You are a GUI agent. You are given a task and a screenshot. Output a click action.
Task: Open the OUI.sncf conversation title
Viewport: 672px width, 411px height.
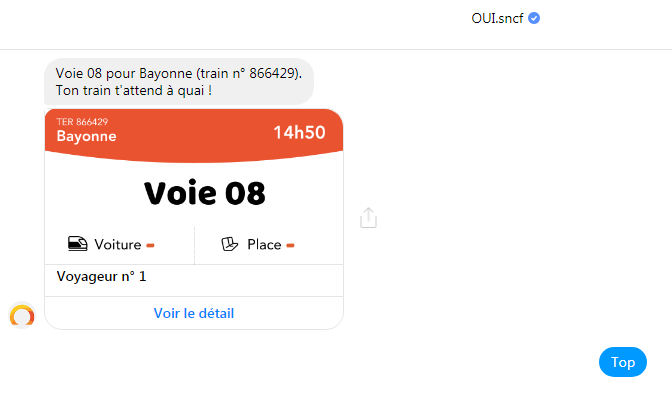(x=497, y=18)
